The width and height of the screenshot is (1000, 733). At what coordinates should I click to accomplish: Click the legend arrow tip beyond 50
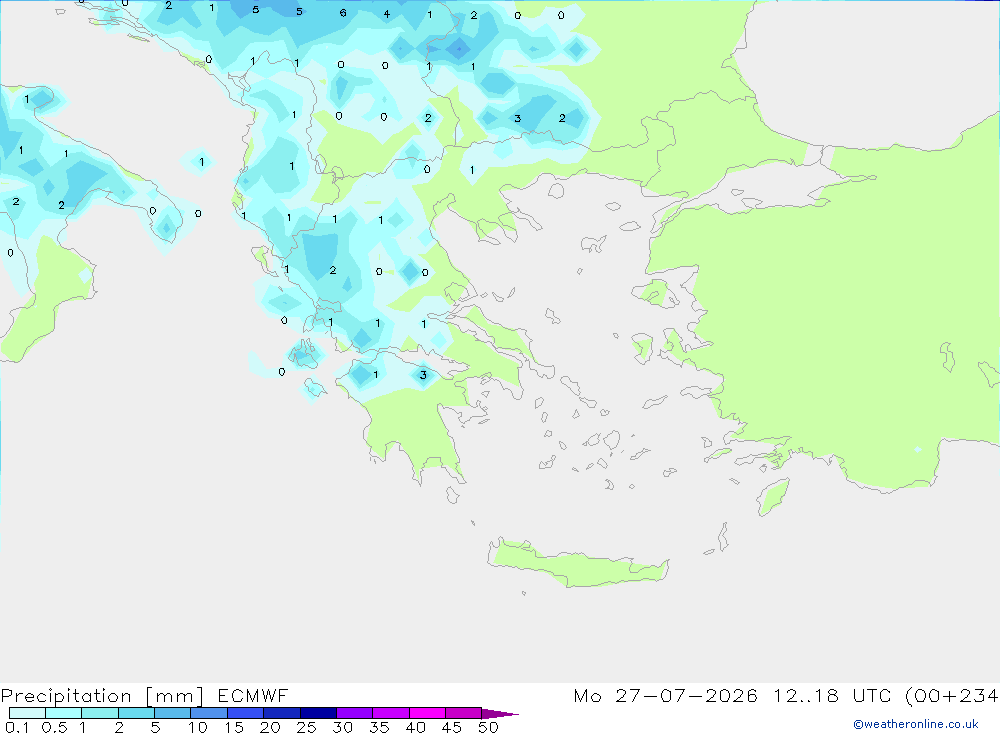click(x=501, y=714)
